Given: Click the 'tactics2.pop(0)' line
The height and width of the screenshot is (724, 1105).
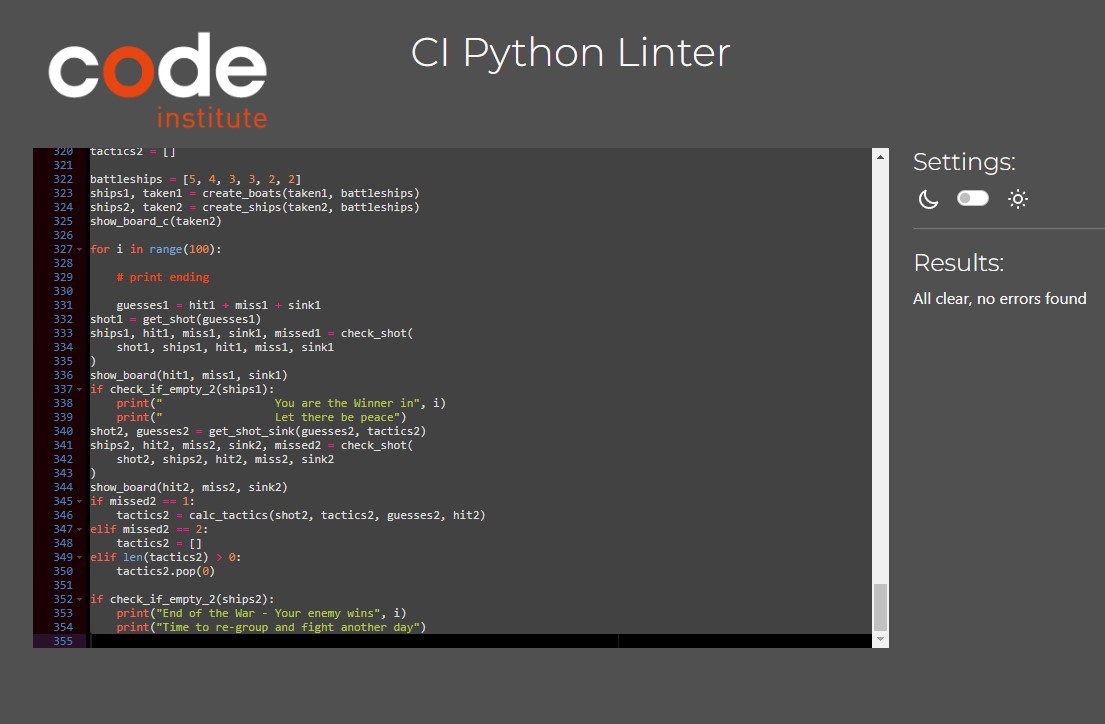Looking at the screenshot, I should tap(166, 571).
